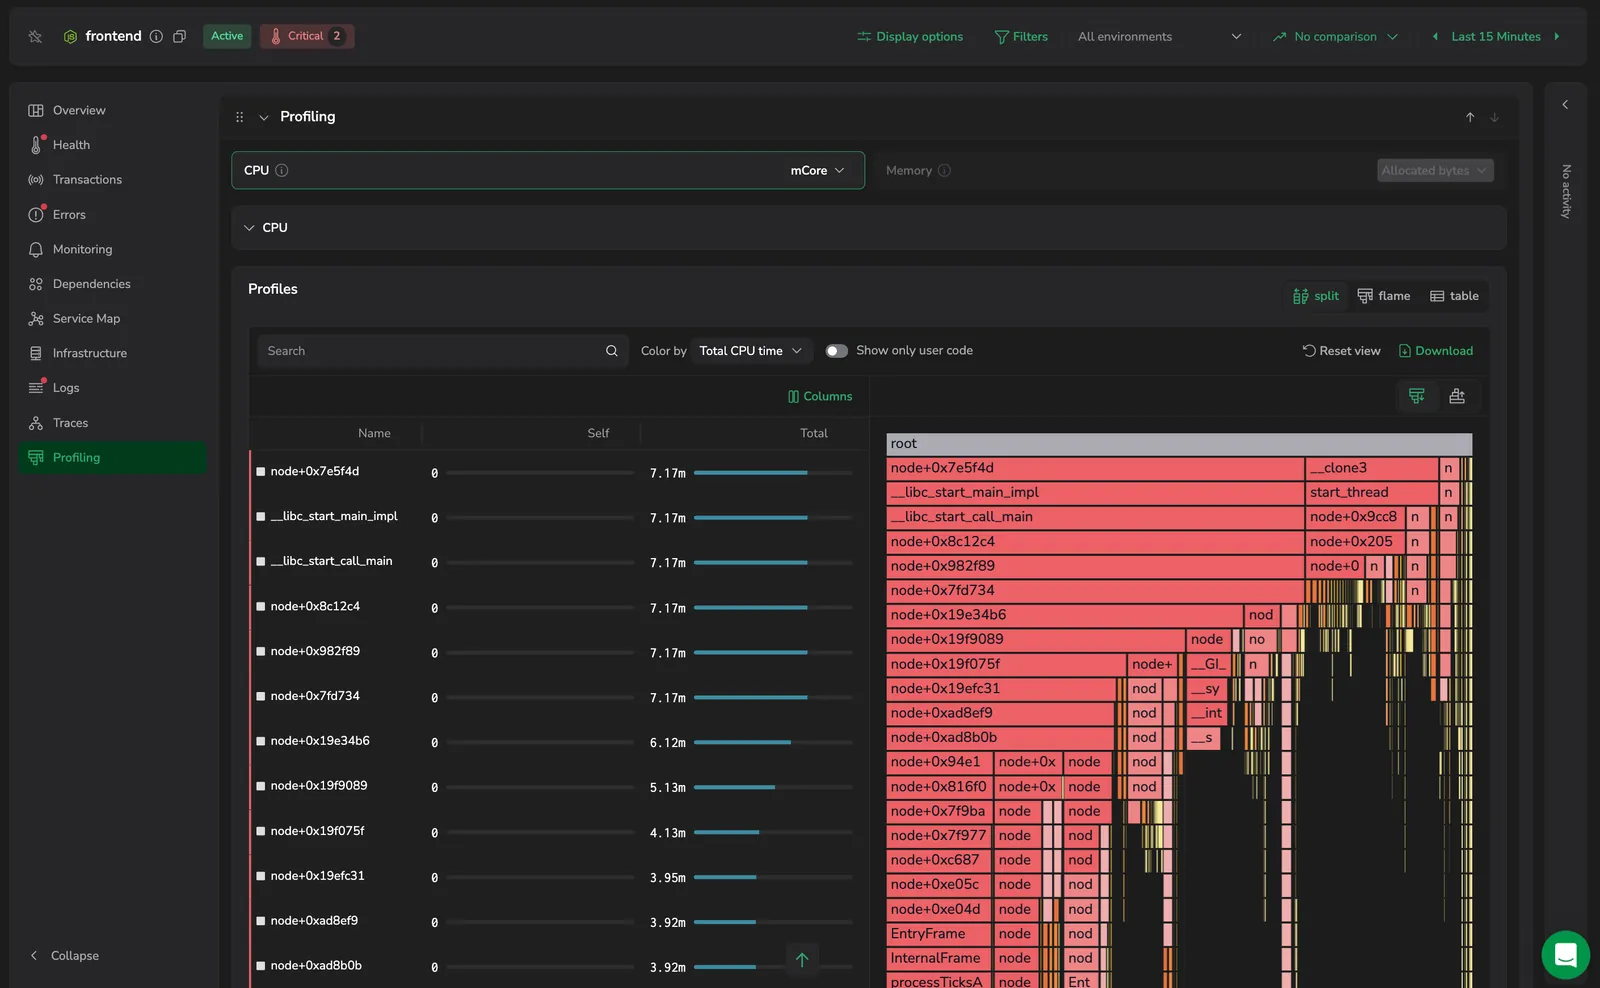Viewport: 1600px width, 988px height.
Task: Select the flame graph layout icon
Action: pos(1457,396)
